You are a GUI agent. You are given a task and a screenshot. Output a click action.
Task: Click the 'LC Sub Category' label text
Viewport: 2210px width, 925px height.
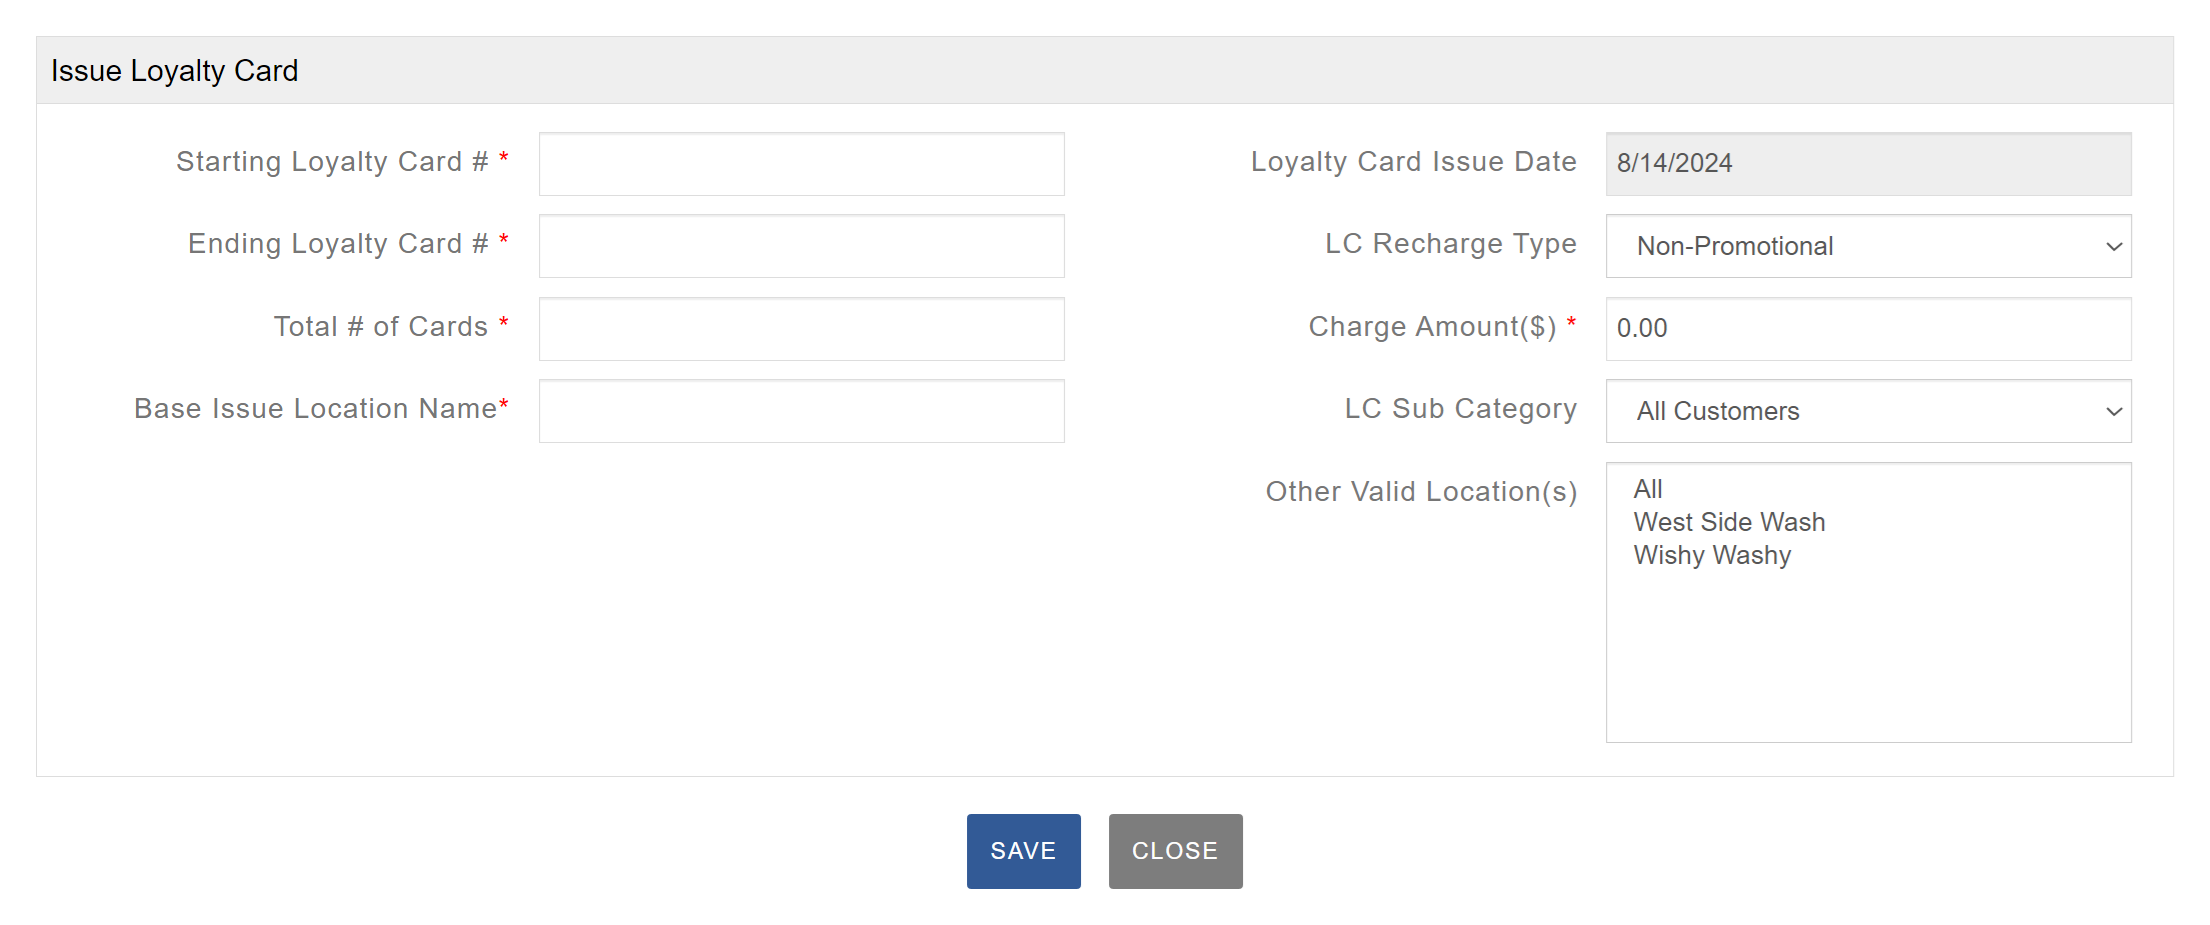[x=1460, y=409]
